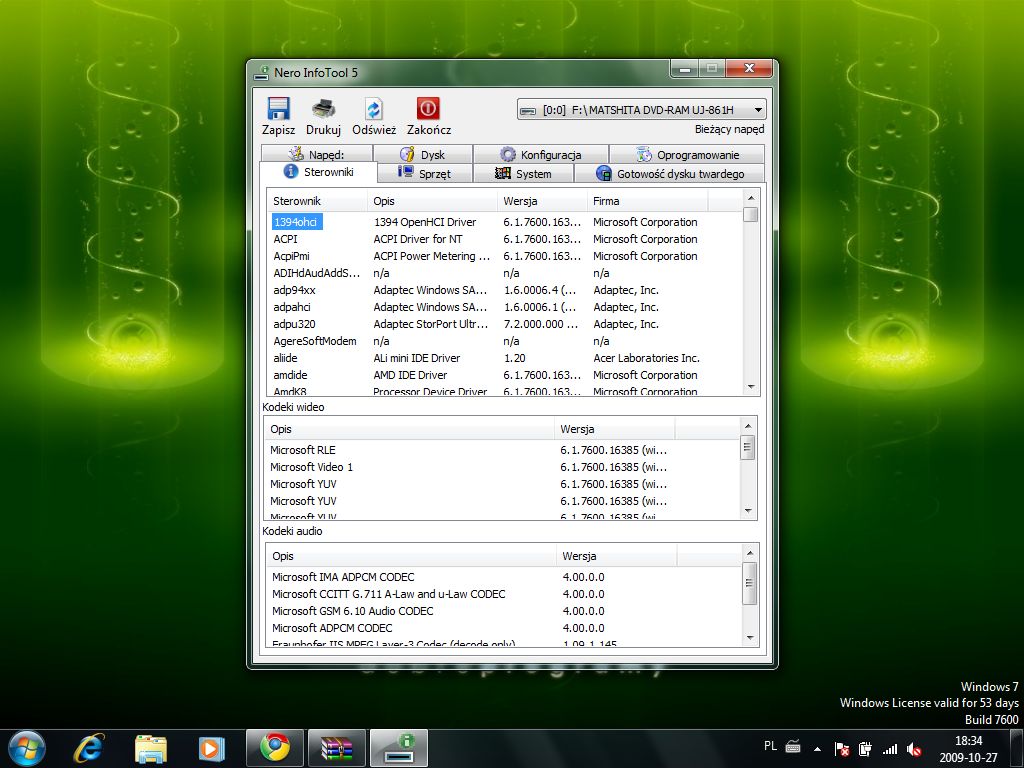1024x768 pixels.
Task: Open the Sprzęt tab
Action: pos(425,173)
